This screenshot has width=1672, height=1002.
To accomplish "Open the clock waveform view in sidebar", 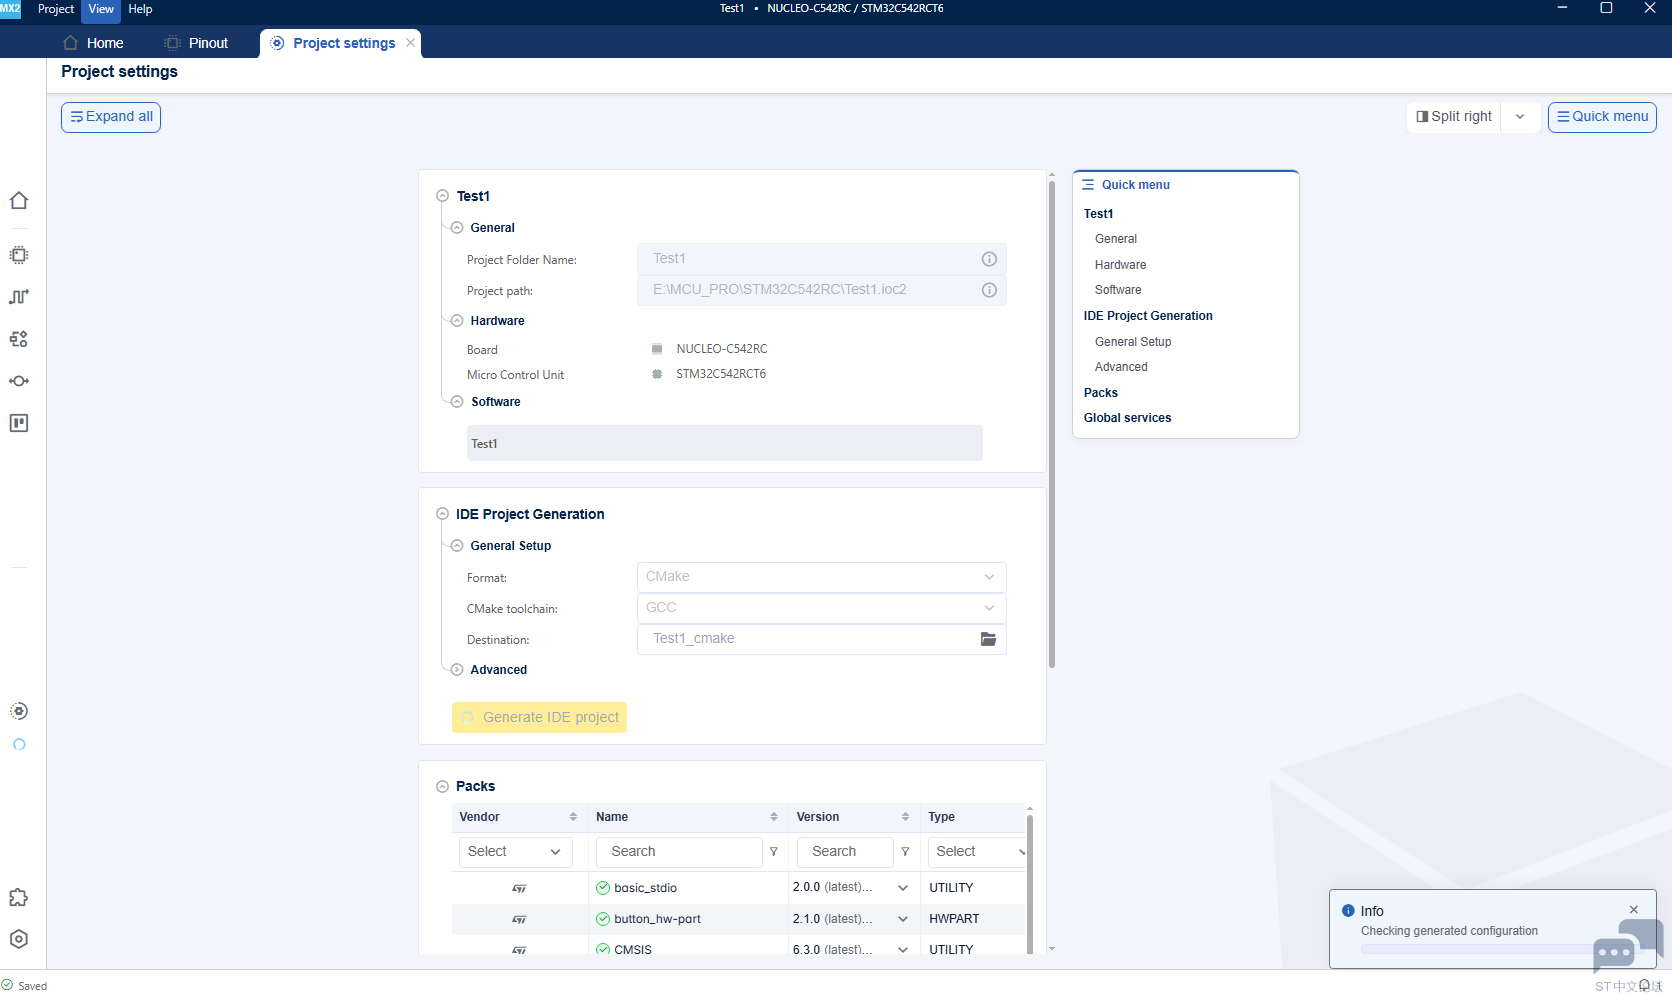I will [x=19, y=297].
